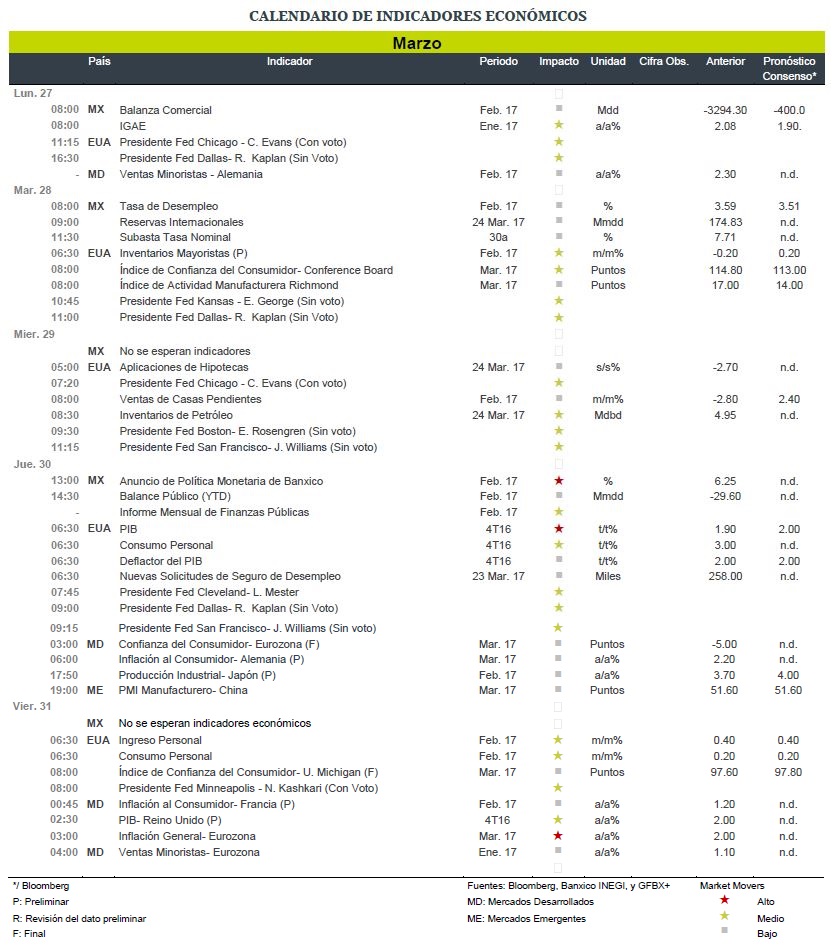Click the red Alto star in legend
The image size is (837, 951).
724,900
